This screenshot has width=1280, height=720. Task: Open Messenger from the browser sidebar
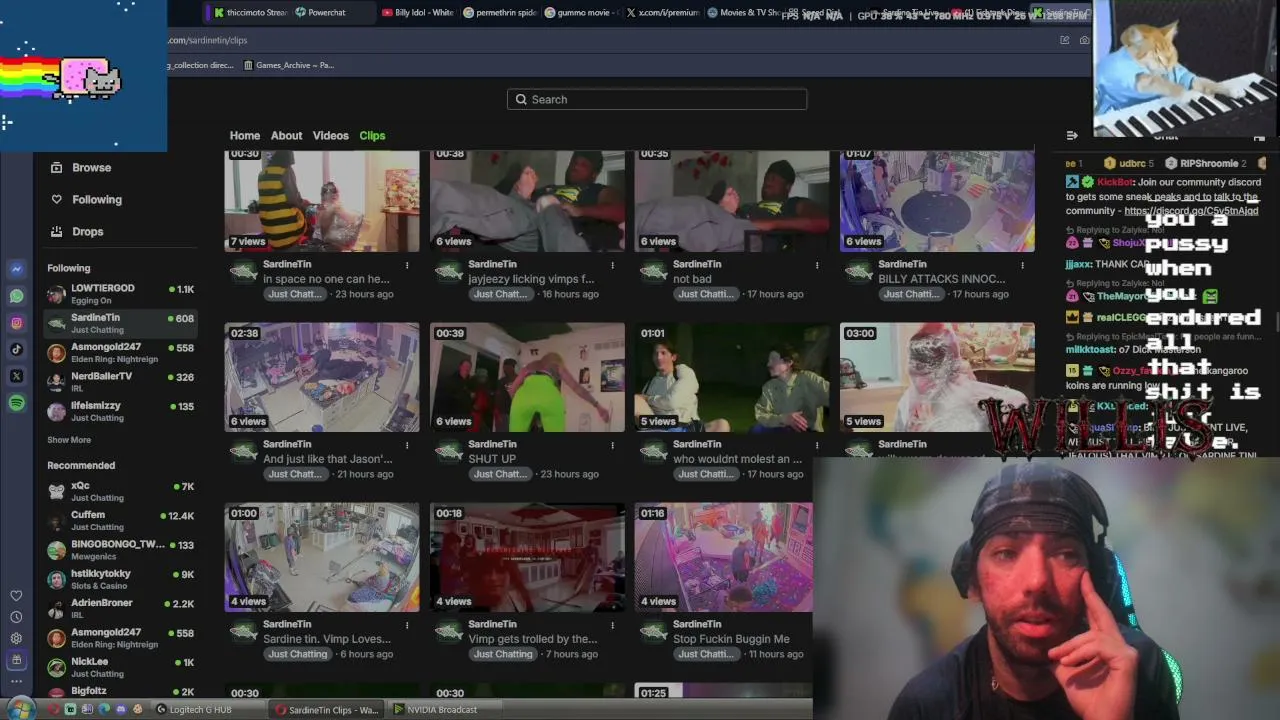pos(17,269)
